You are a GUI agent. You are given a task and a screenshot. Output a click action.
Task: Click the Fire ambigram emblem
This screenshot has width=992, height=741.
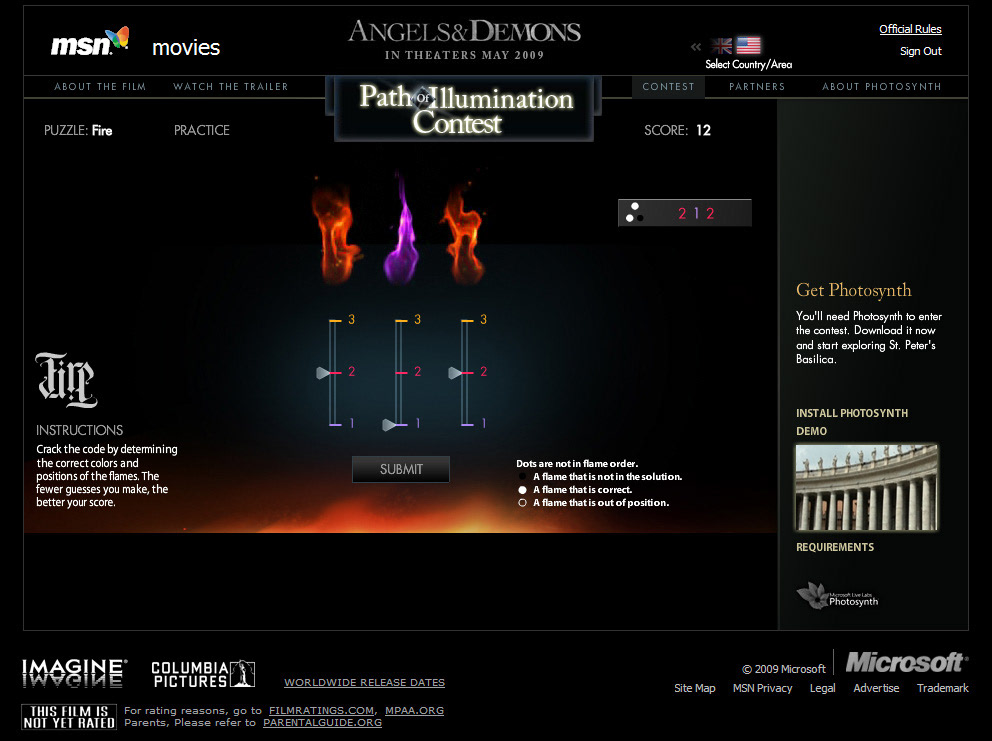point(66,380)
